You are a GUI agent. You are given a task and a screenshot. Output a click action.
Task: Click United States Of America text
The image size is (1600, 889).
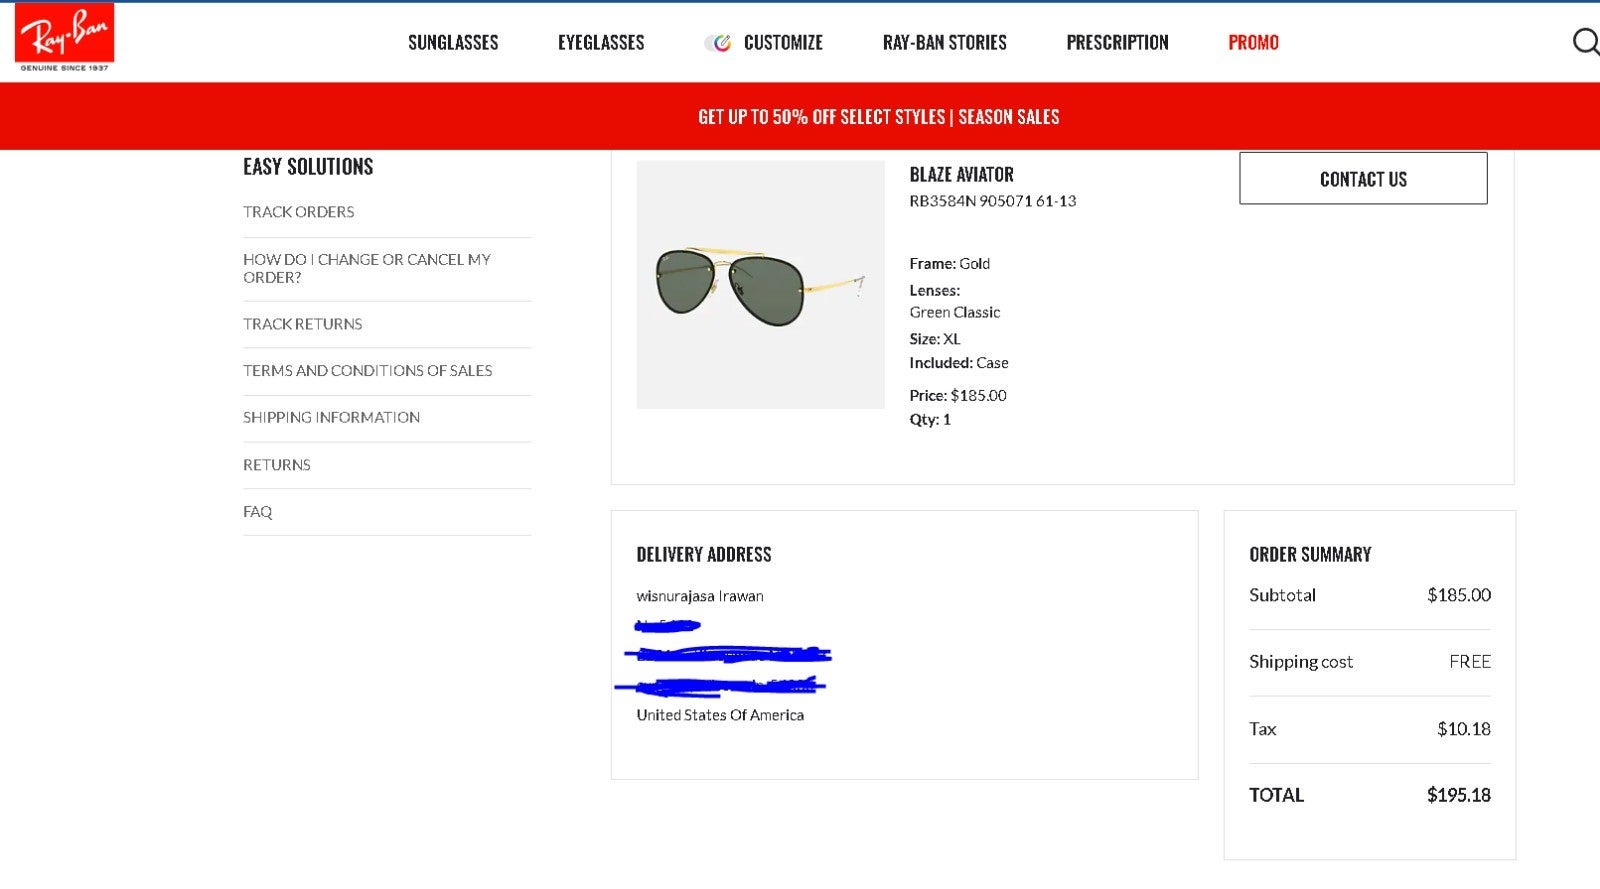[x=720, y=715]
